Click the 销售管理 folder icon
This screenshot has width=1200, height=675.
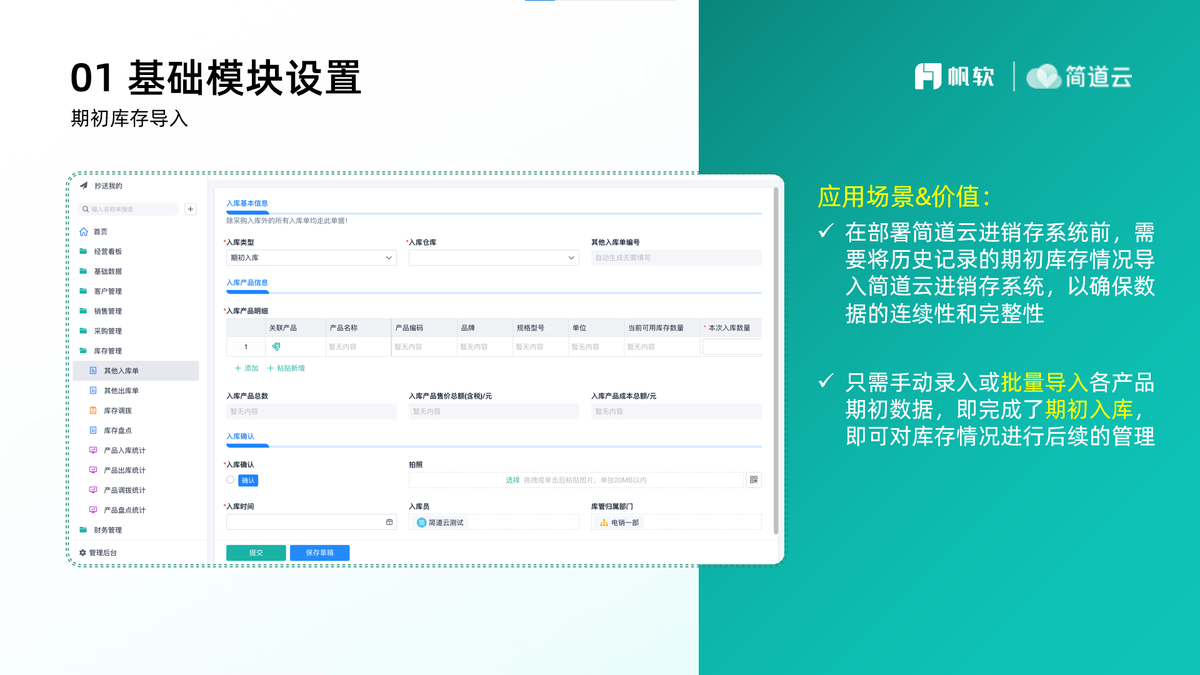(x=84, y=311)
